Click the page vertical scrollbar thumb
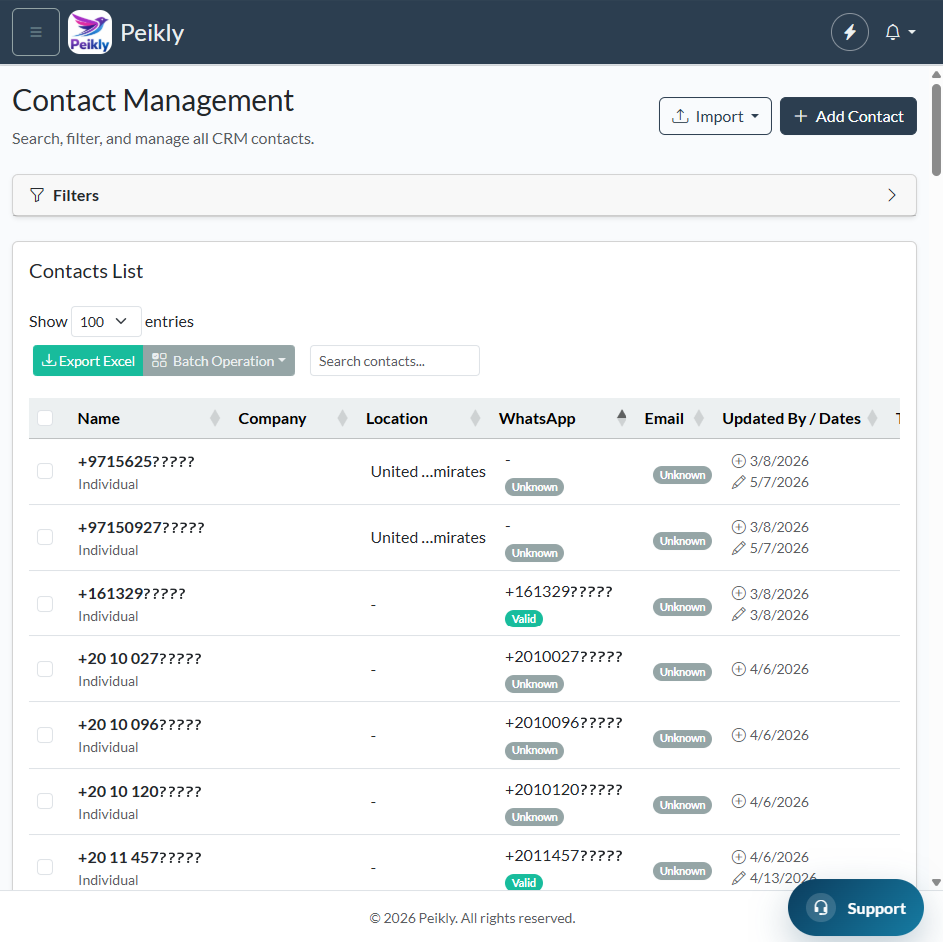The height and width of the screenshot is (943, 943). click(x=936, y=129)
